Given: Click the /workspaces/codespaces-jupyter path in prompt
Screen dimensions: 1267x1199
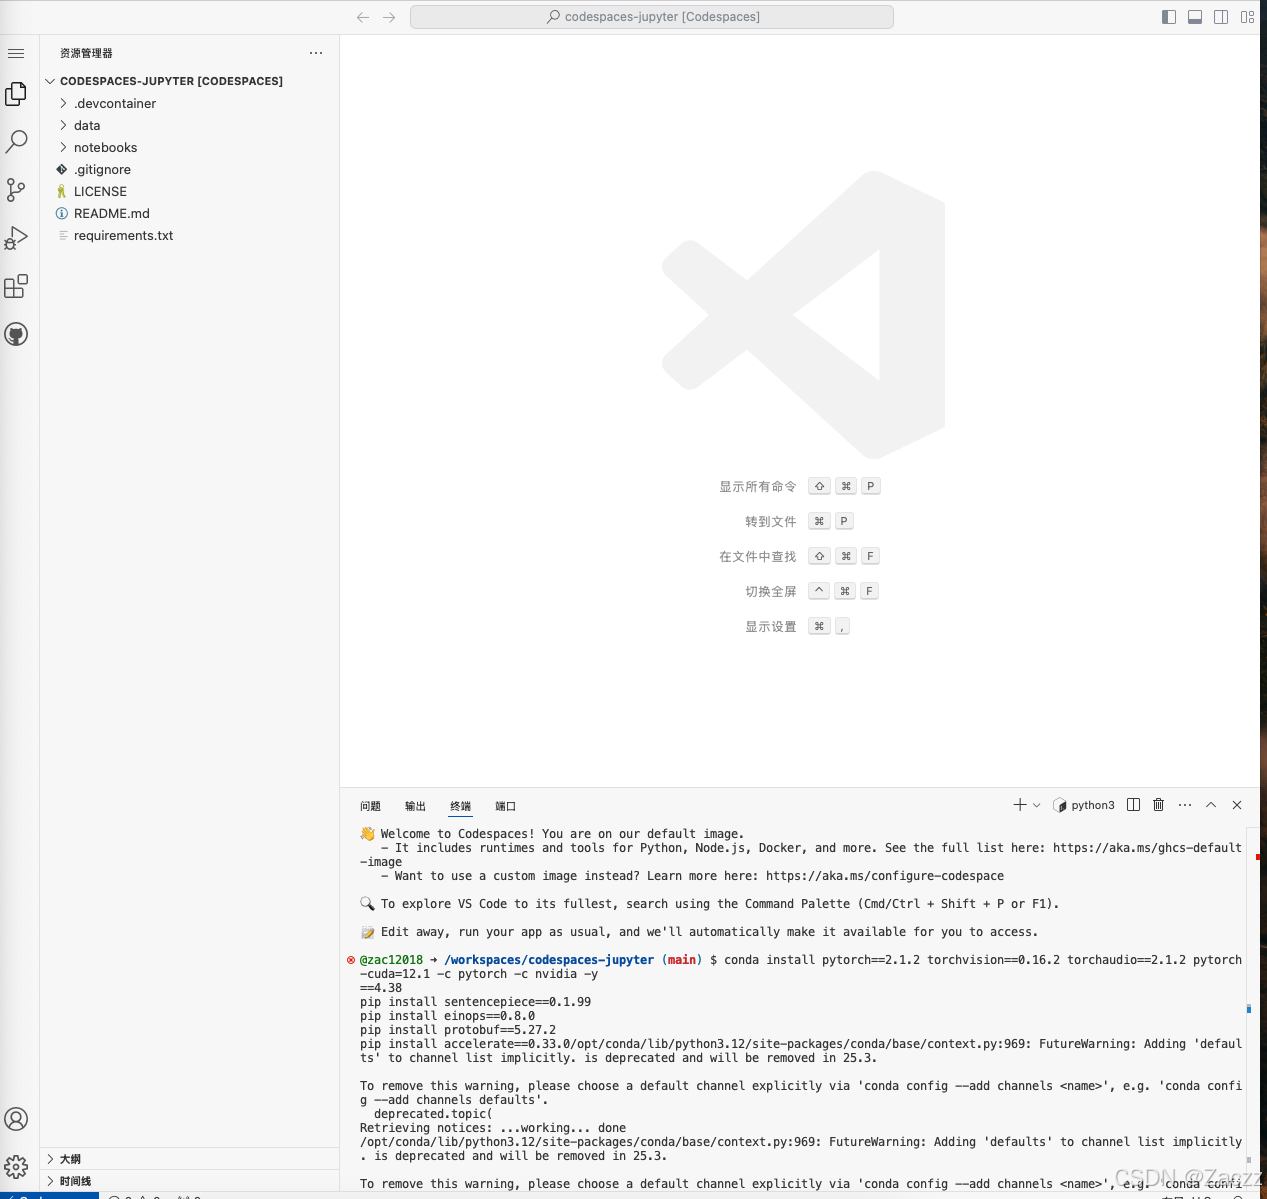Looking at the screenshot, I should click(x=549, y=960).
